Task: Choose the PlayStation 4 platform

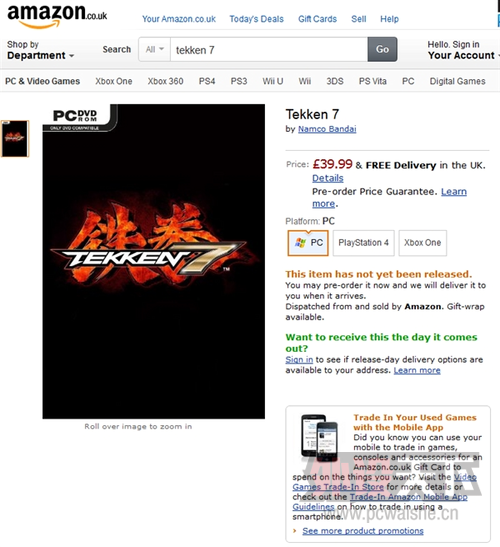Action: (364, 243)
